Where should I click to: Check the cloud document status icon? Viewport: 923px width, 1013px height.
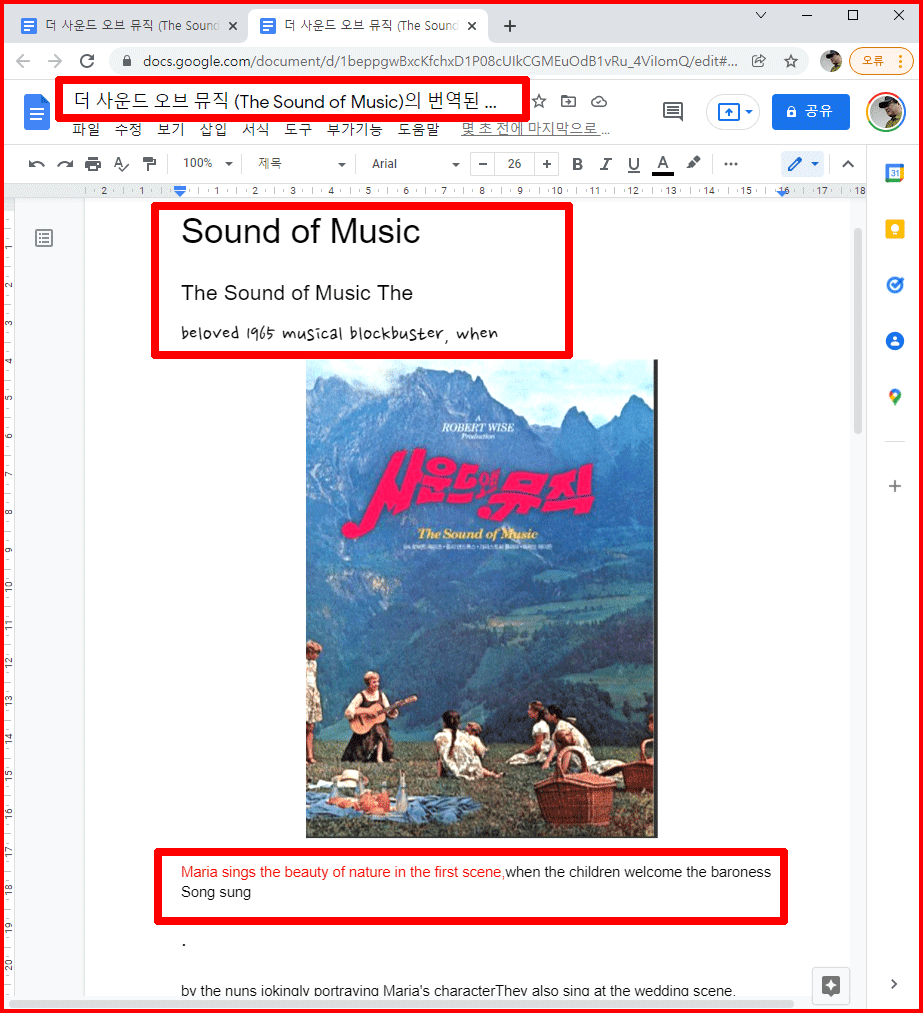pos(599,101)
